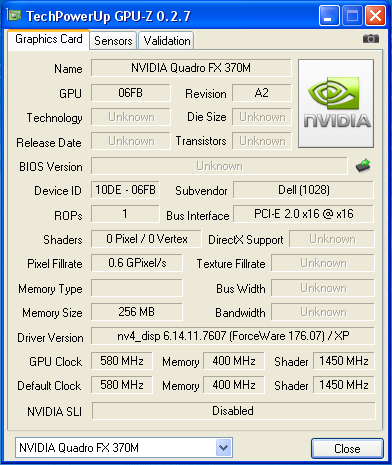Click the empty Memory Type field
Image resolution: width=392 pixels, height=465 pixels.
pos(137,288)
